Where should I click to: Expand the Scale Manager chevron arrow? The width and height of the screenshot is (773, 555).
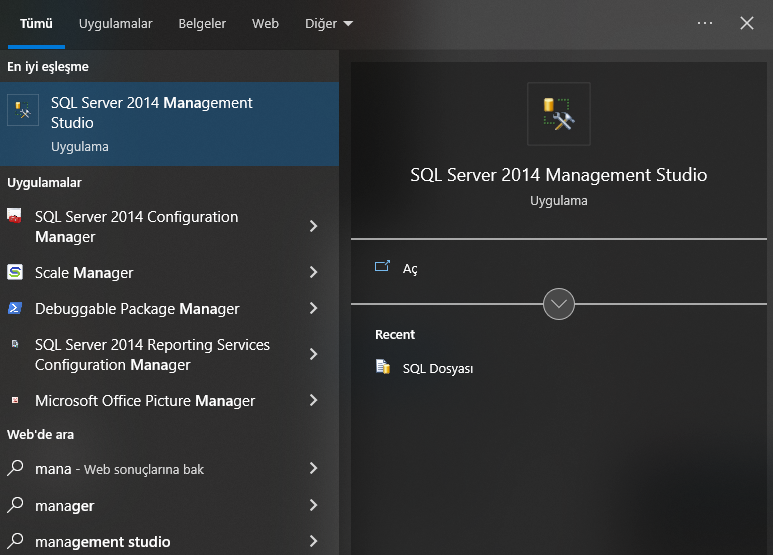point(314,272)
